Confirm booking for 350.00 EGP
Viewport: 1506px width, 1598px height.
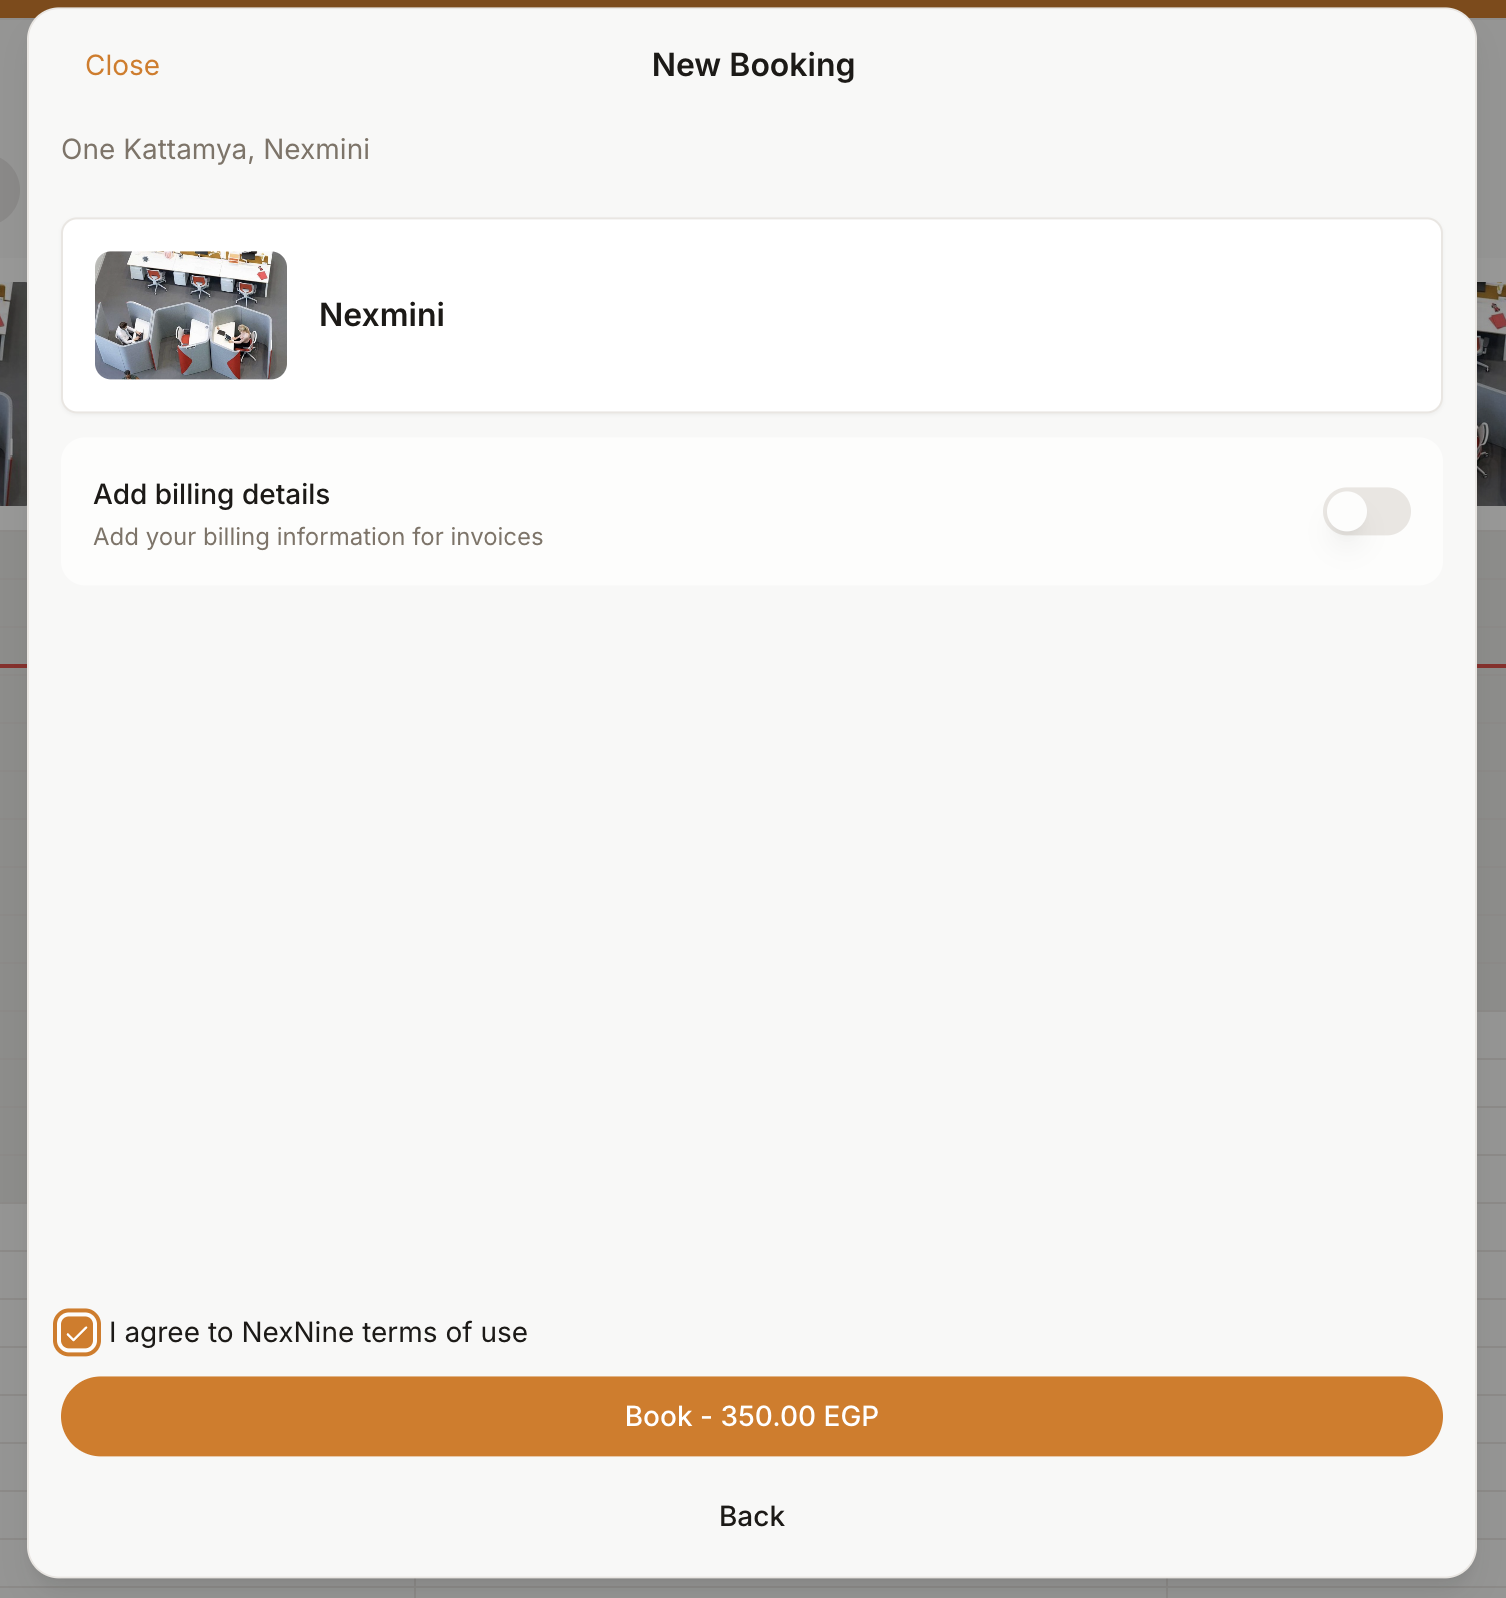coord(752,1416)
